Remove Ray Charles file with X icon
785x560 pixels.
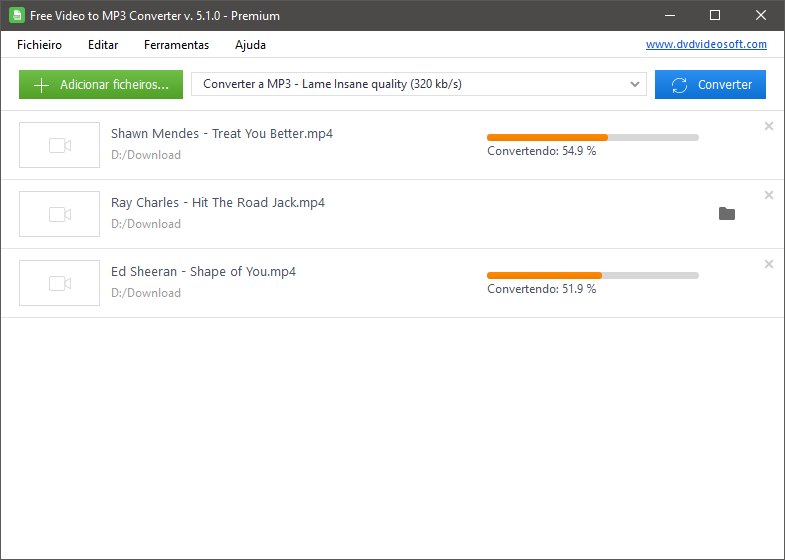pos(768,195)
